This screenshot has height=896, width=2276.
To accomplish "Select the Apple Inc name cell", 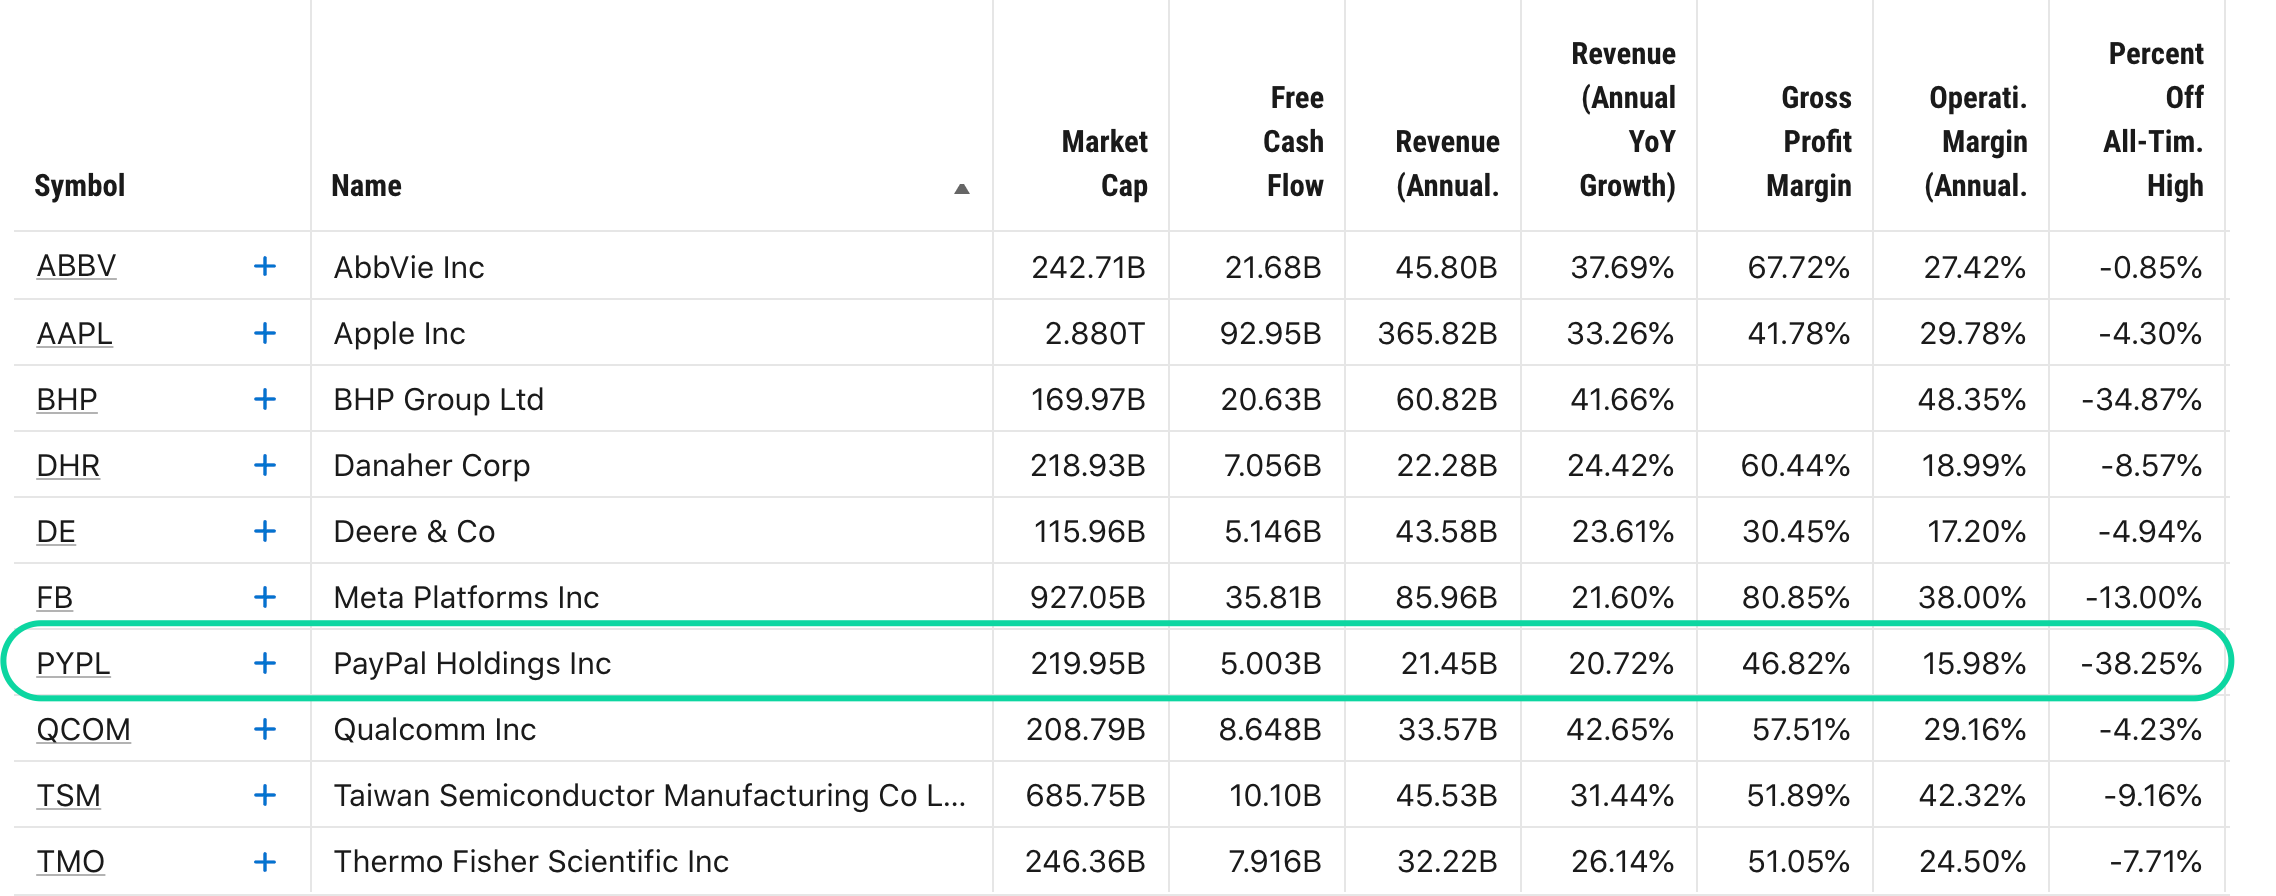I will pos(399,333).
